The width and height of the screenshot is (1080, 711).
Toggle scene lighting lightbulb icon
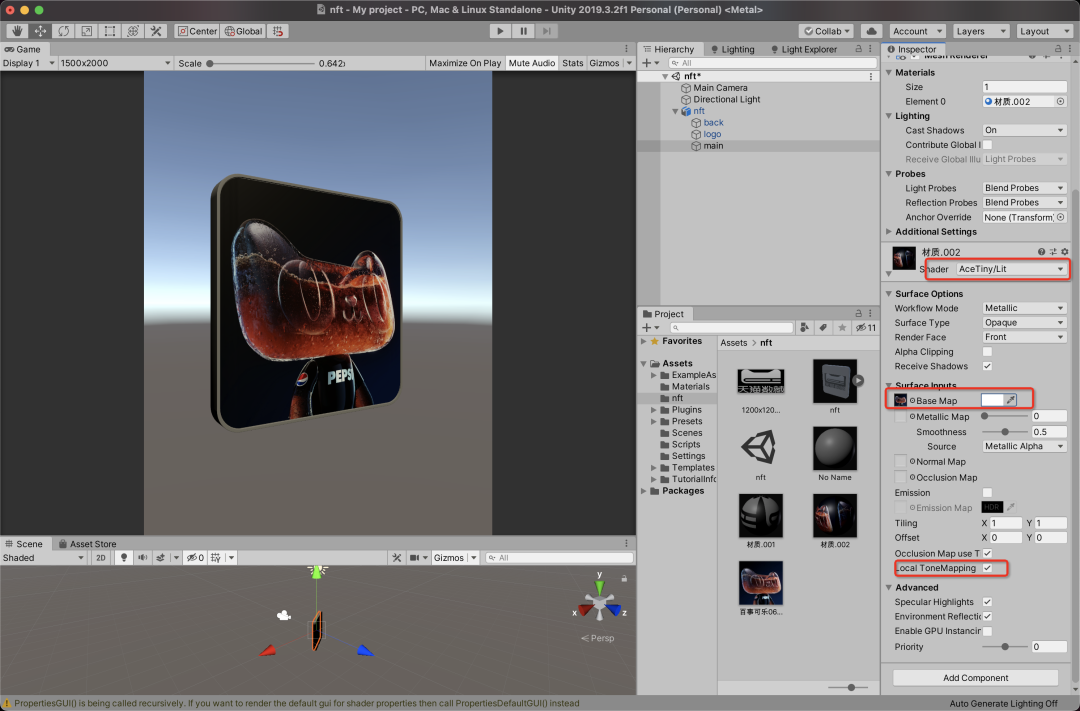124,557
